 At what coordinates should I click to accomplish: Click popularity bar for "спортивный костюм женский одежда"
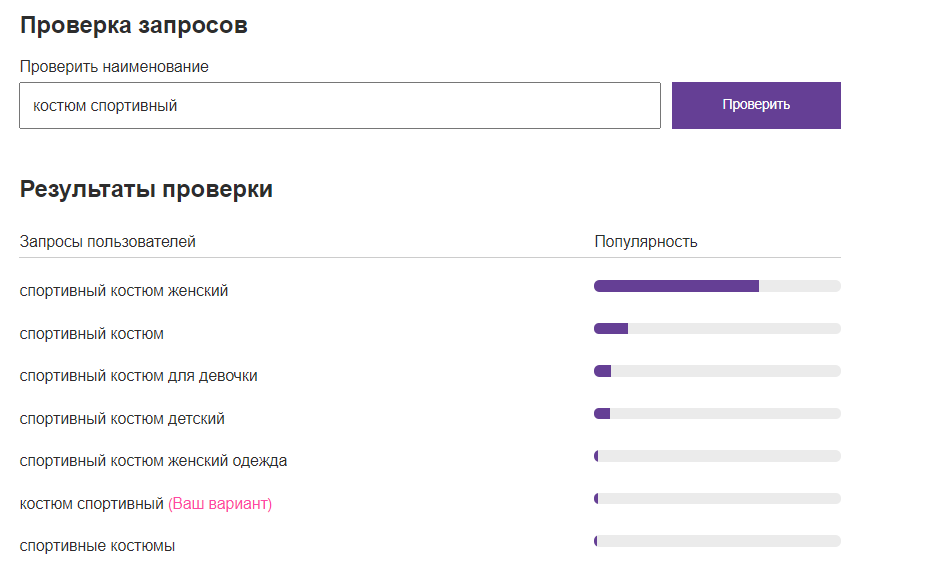pos(717,456)
